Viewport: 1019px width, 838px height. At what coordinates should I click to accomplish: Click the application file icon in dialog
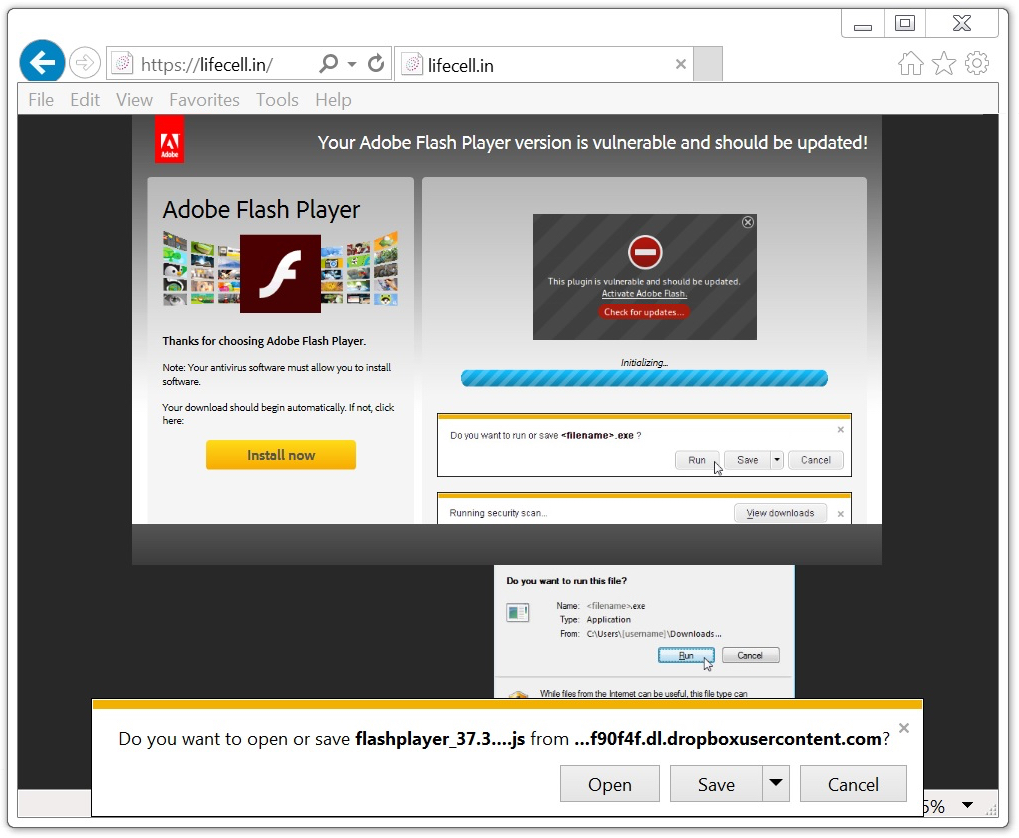517,612
